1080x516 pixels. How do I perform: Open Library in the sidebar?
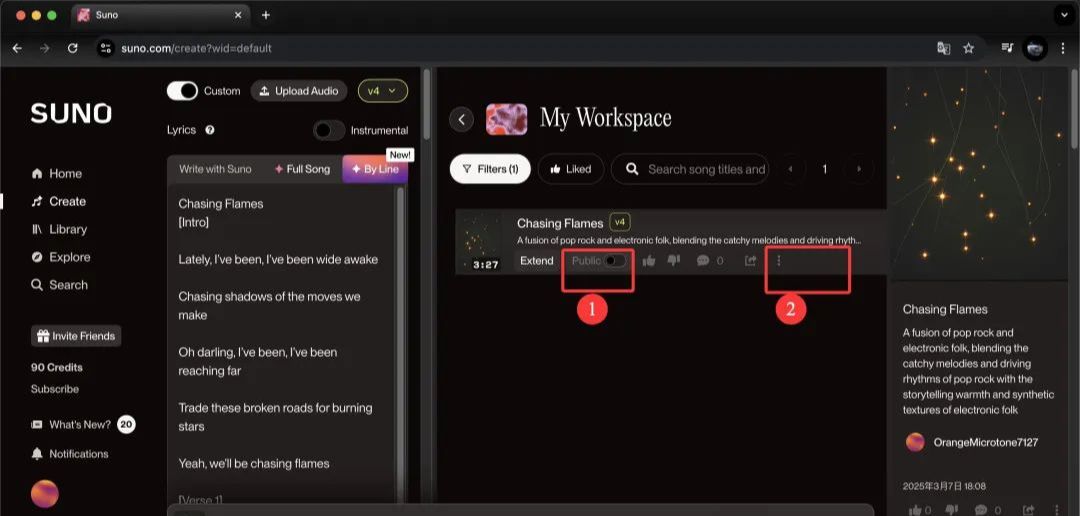tap(68, 229)
